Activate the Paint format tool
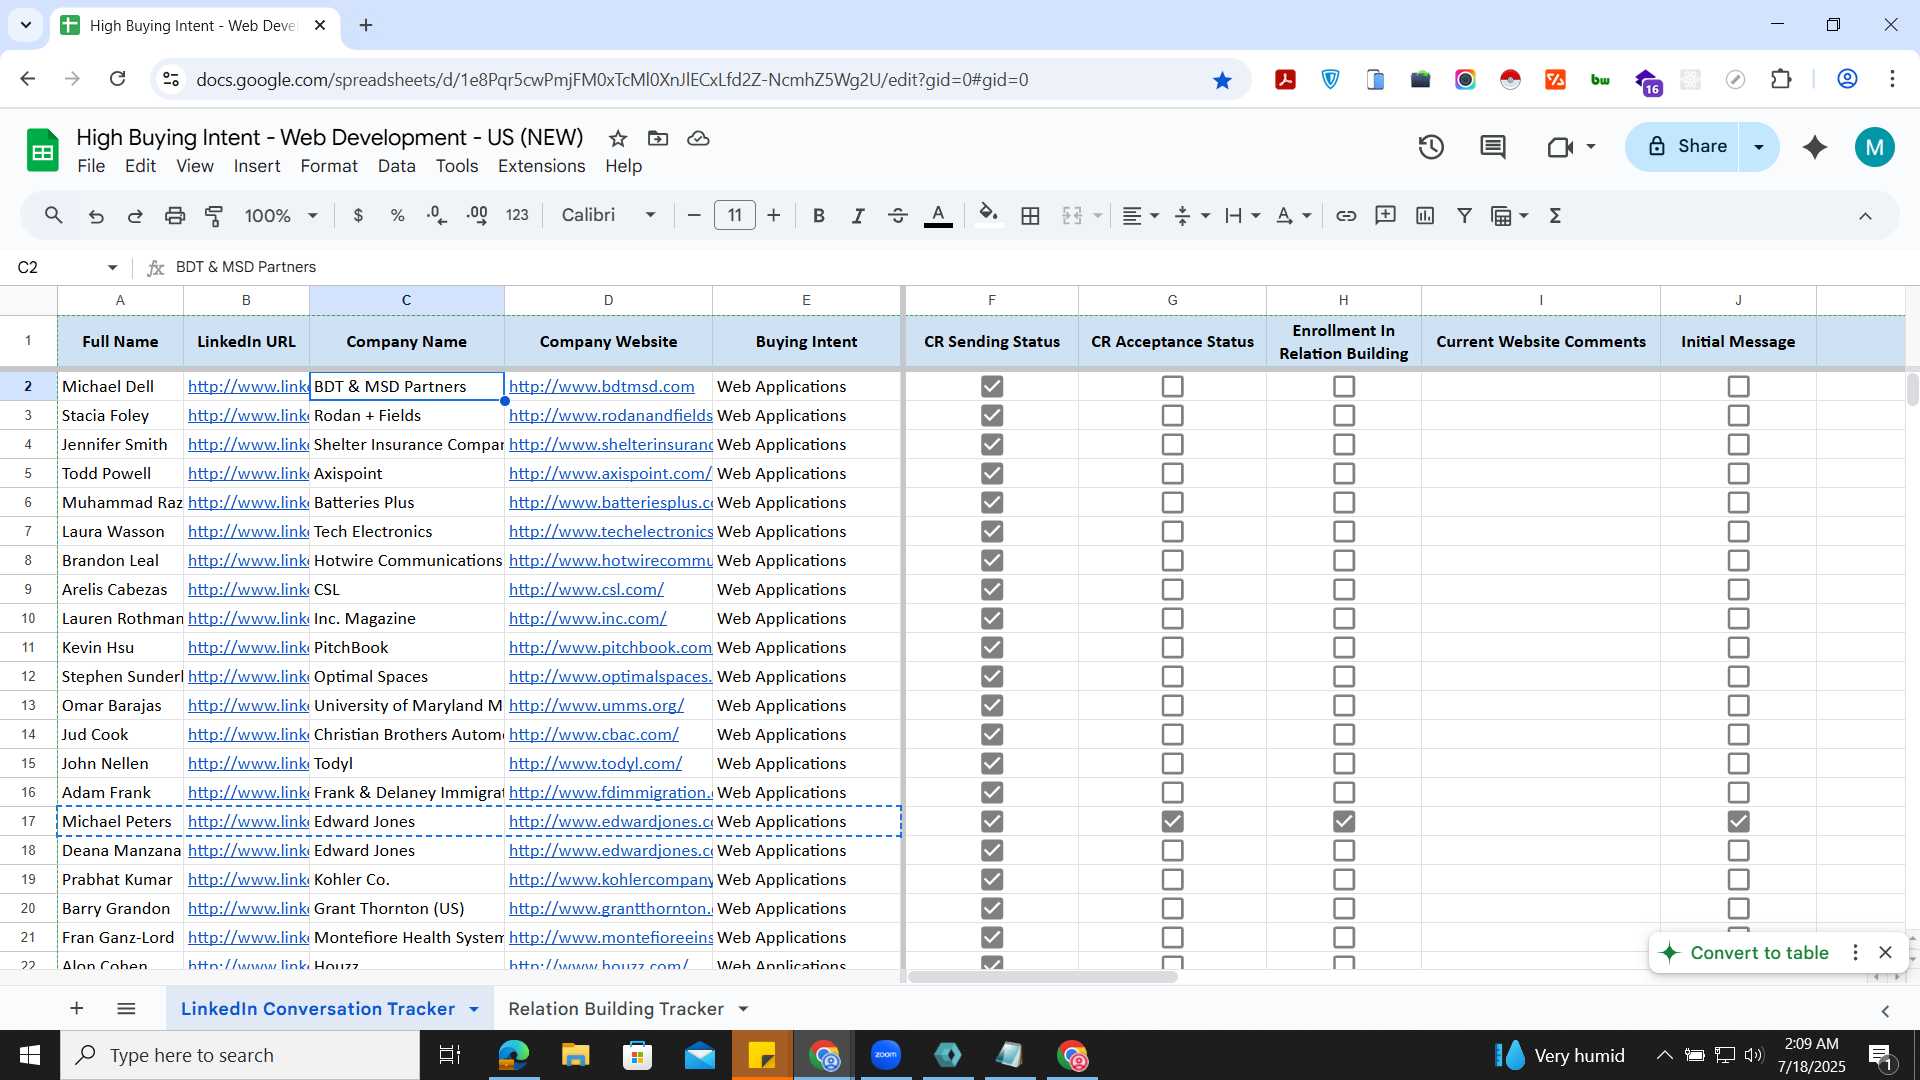This screenshot has height=1080, width=1920. pos(214,216)
